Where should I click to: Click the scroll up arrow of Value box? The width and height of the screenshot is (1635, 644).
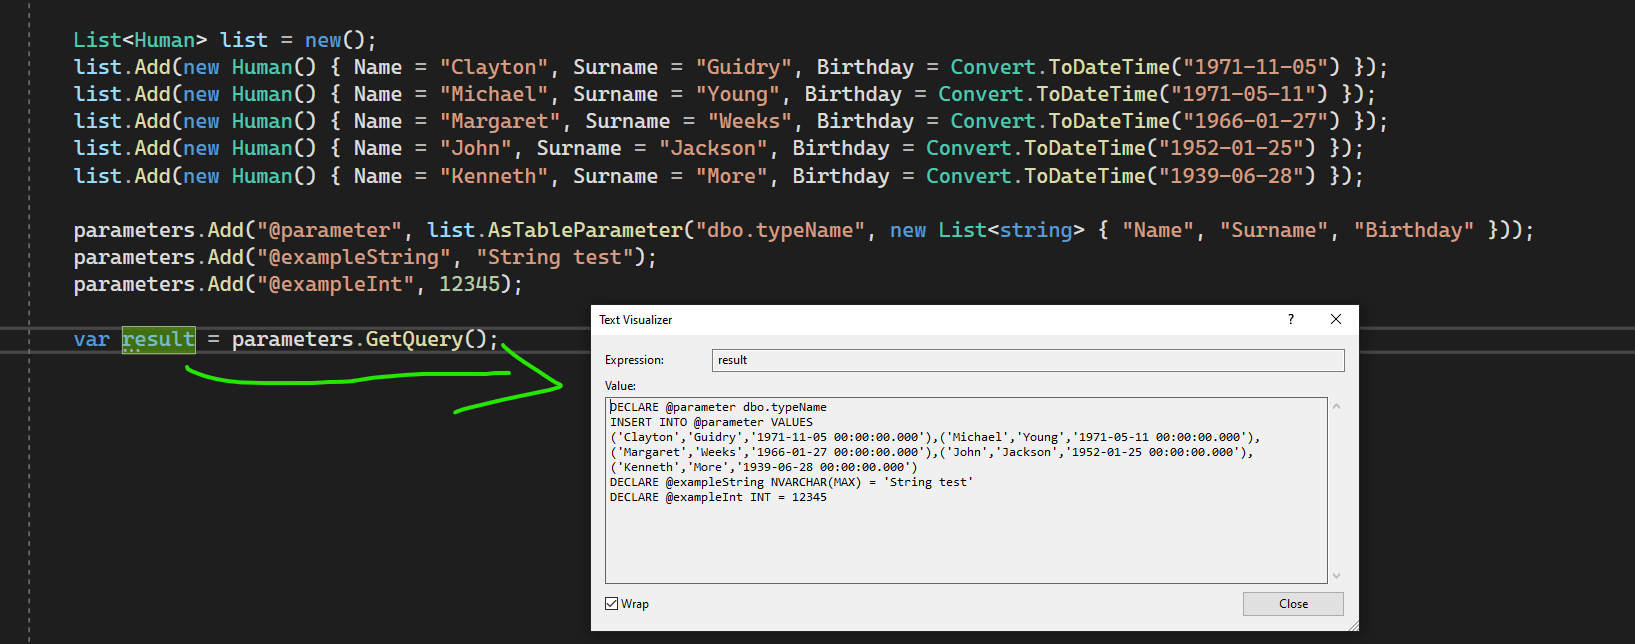(x=1336, y=407)
